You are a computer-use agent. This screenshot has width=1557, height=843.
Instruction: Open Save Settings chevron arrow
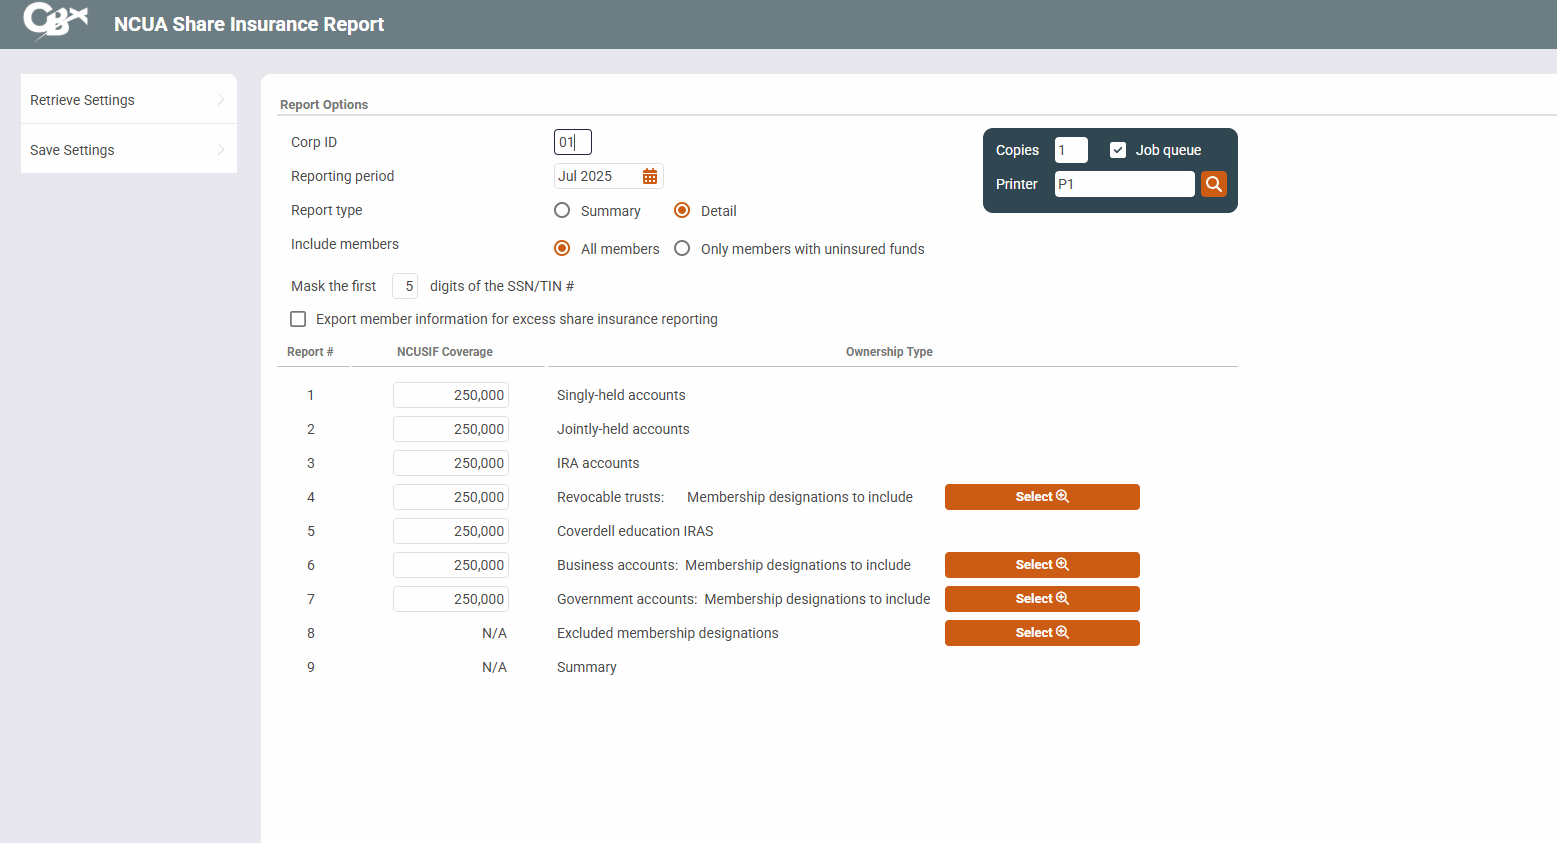tap(221, 149)
